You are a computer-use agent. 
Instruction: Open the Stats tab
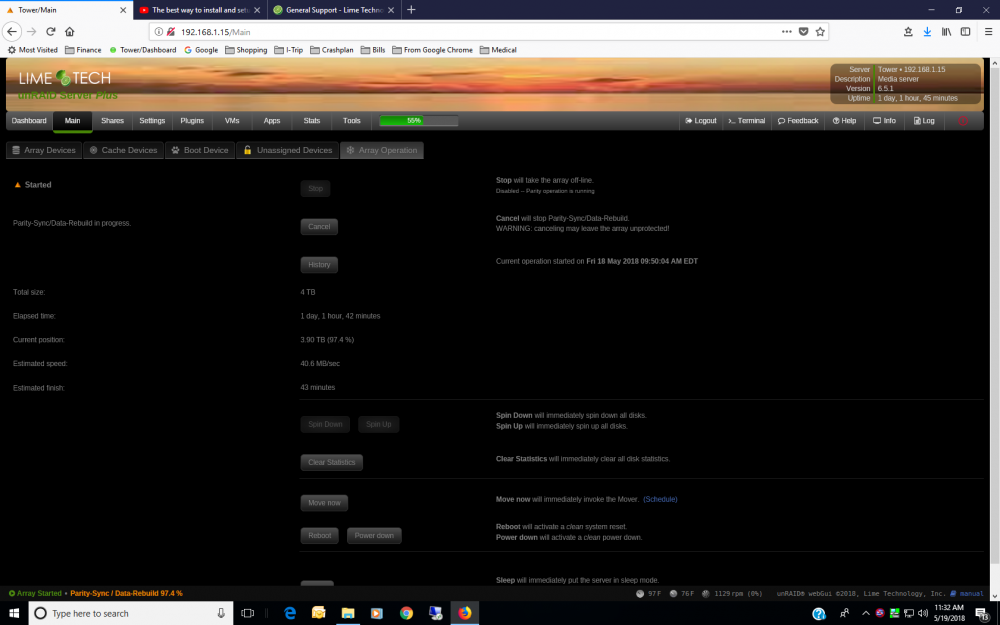coord(312,121)
